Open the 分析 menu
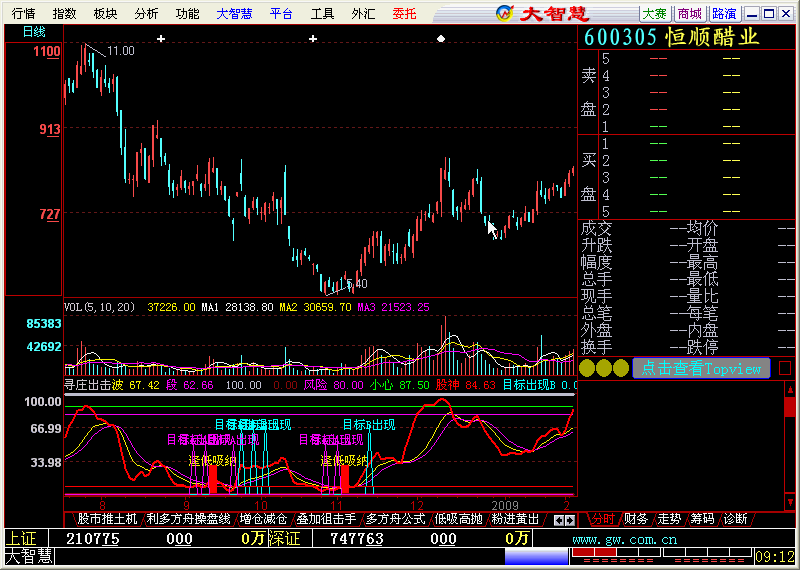 (146, 14)
